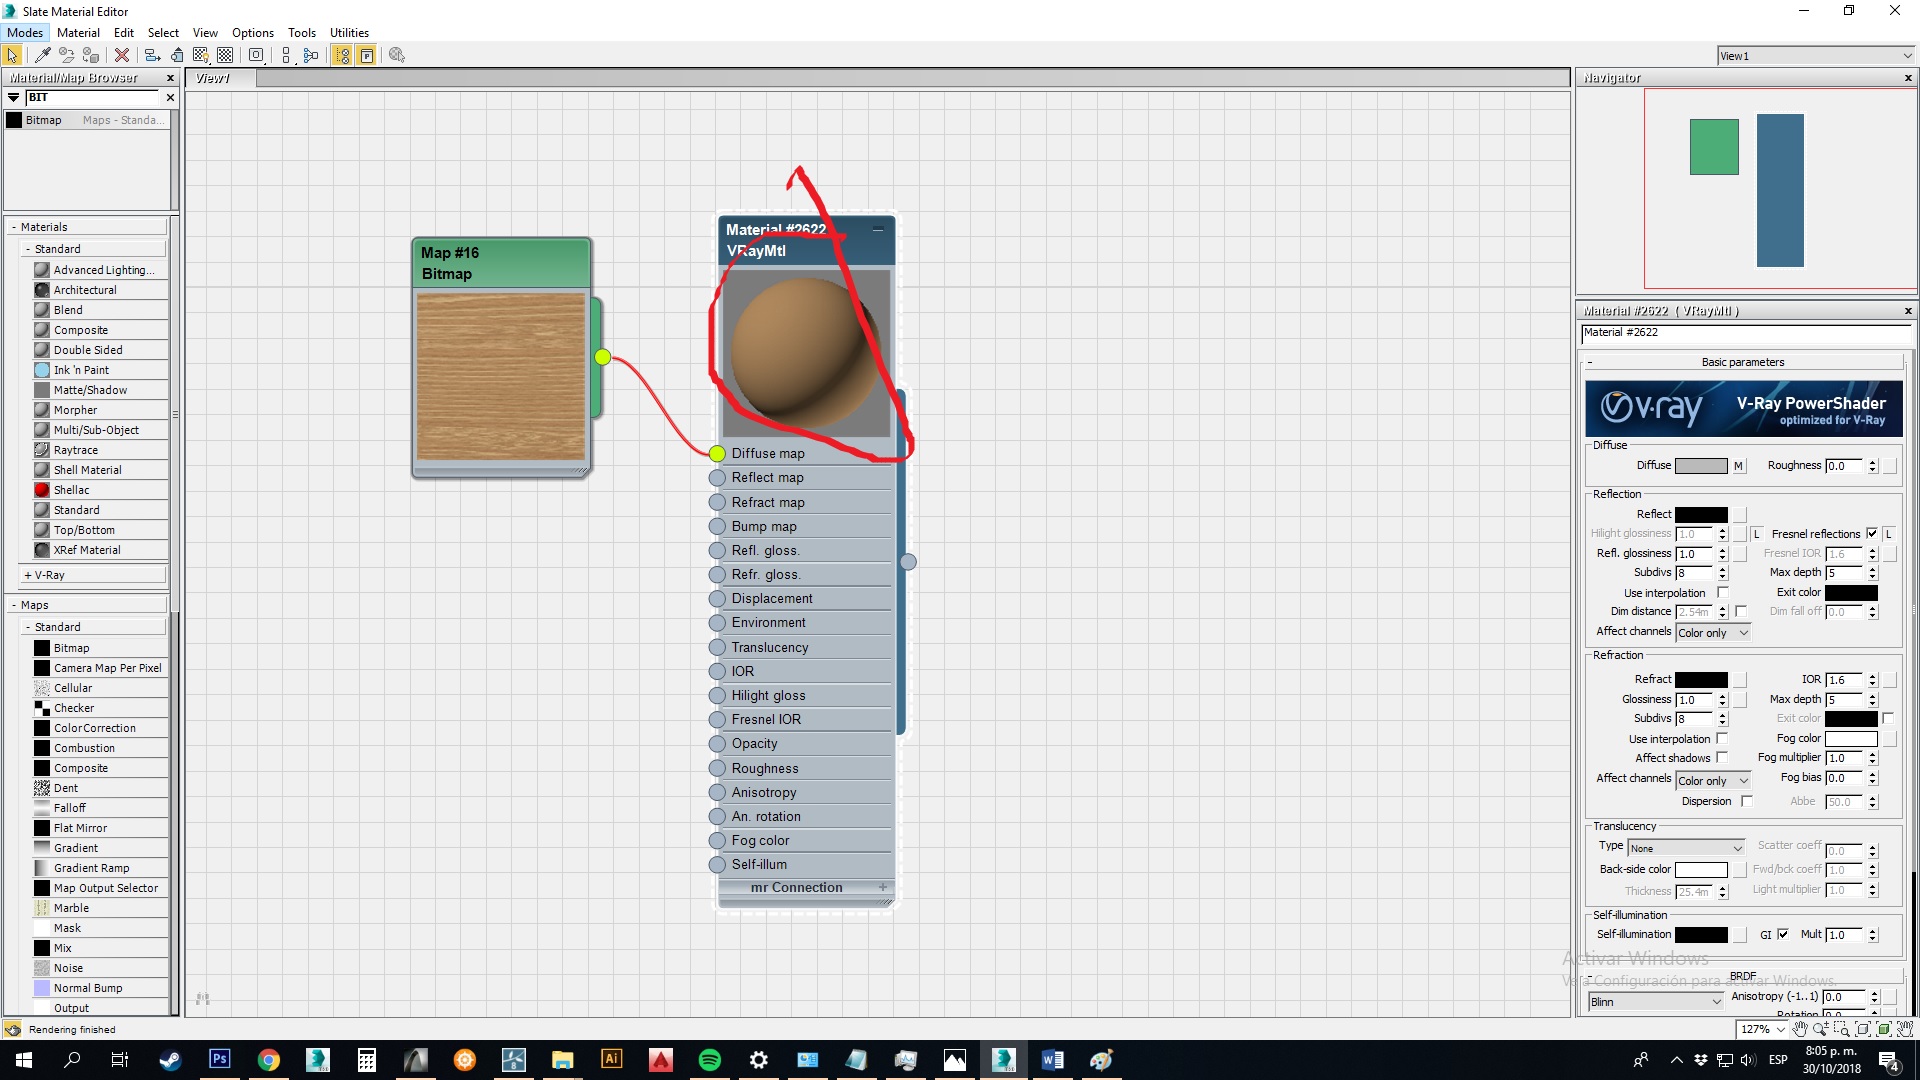Click the Lay Out All hierarchy icon
The width and height of the screenshot is (1920, 1080).
click(286, 55)
